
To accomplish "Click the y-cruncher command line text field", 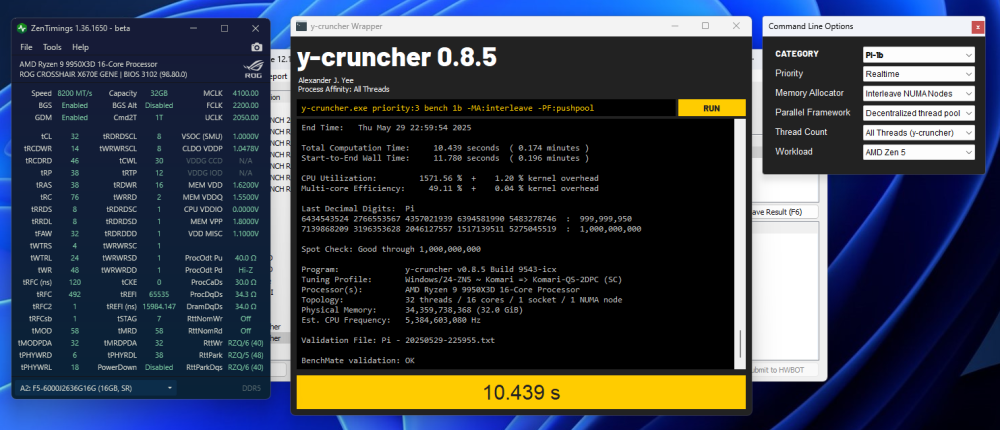I will (486, 108).
